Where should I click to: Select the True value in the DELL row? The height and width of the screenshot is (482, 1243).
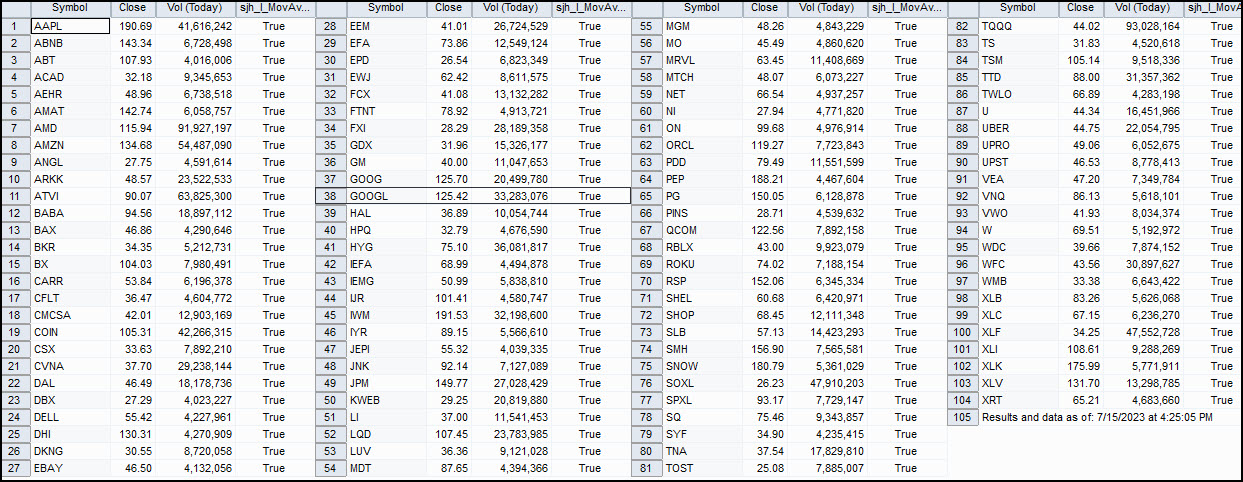tap(274, 417)
